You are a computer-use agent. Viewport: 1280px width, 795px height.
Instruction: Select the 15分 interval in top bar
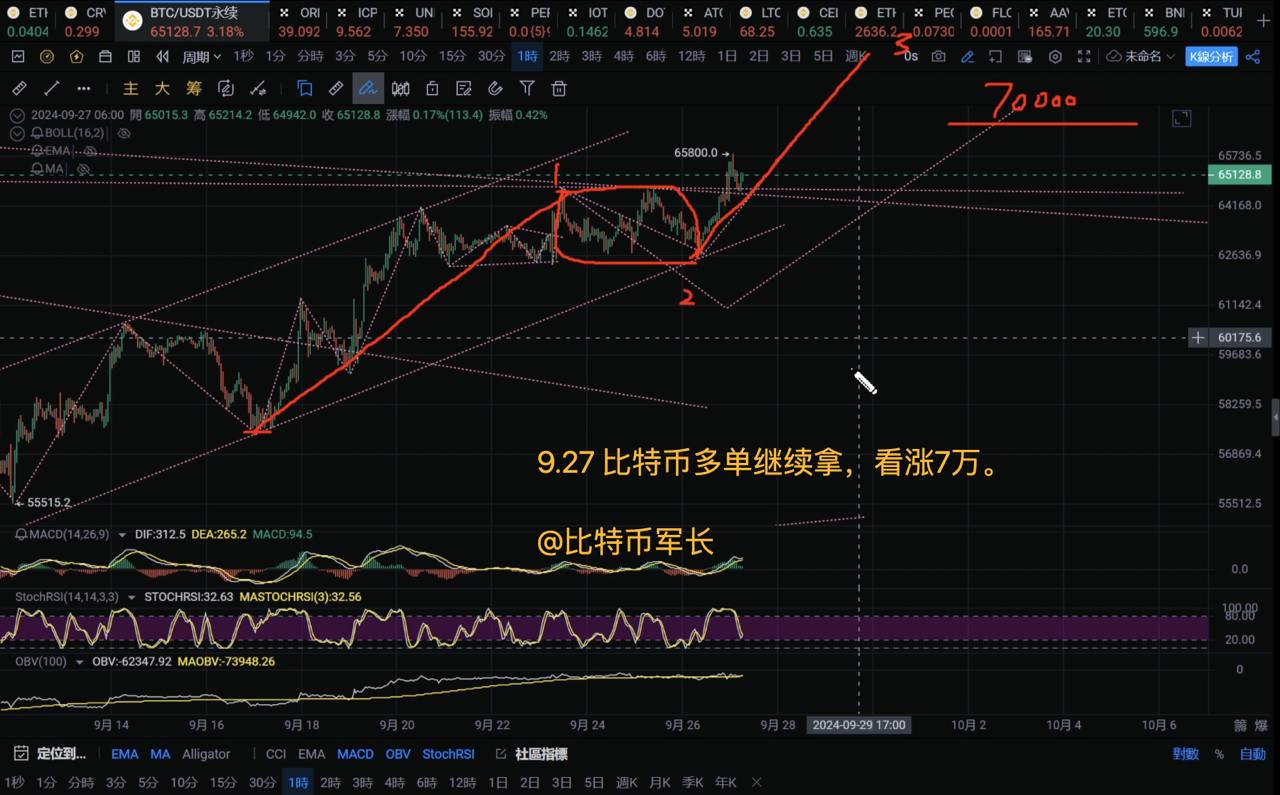[x=452, y=57]
